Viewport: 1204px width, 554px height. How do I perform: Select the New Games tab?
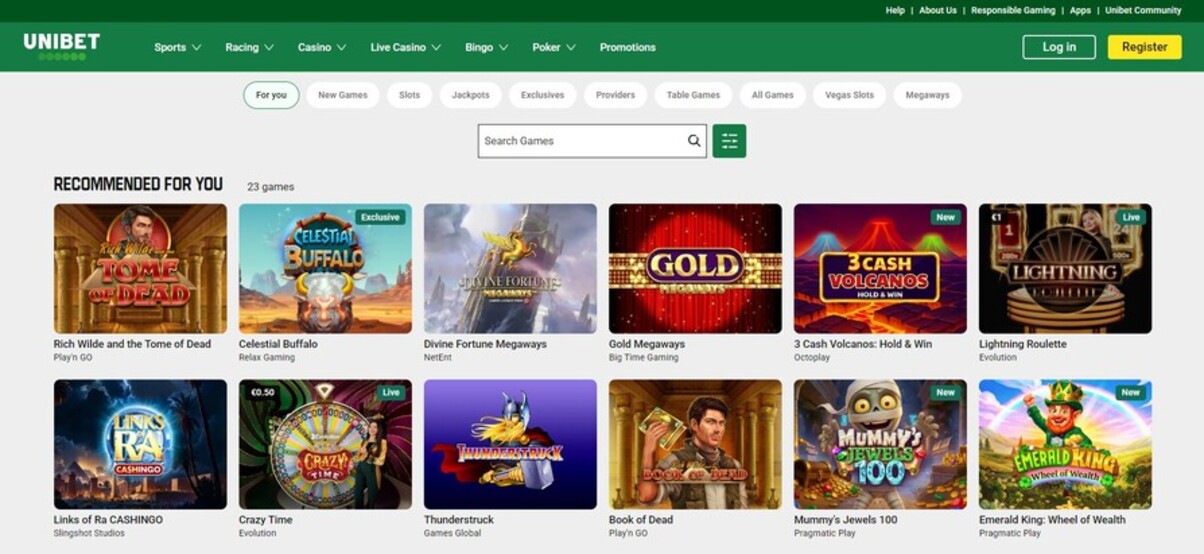342,95
